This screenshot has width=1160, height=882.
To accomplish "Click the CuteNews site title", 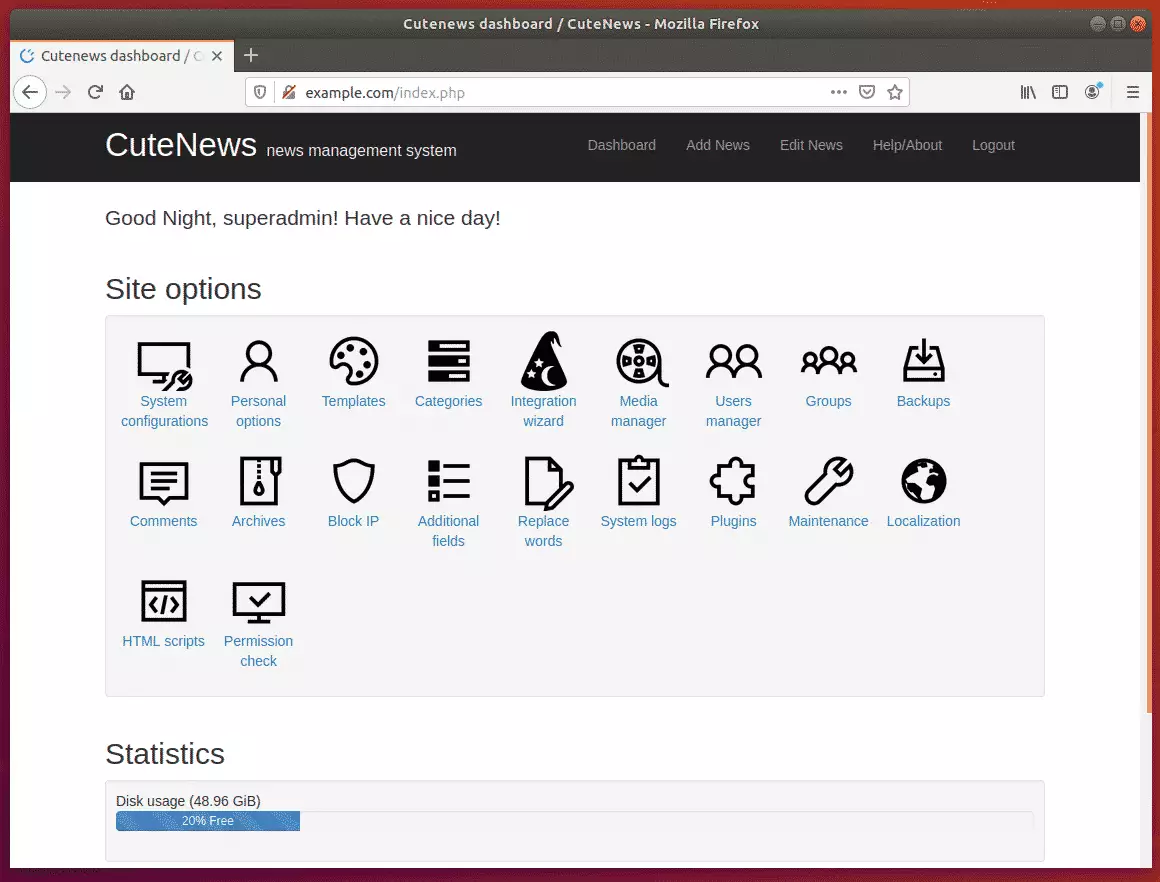I will click(x=181, y=145).
